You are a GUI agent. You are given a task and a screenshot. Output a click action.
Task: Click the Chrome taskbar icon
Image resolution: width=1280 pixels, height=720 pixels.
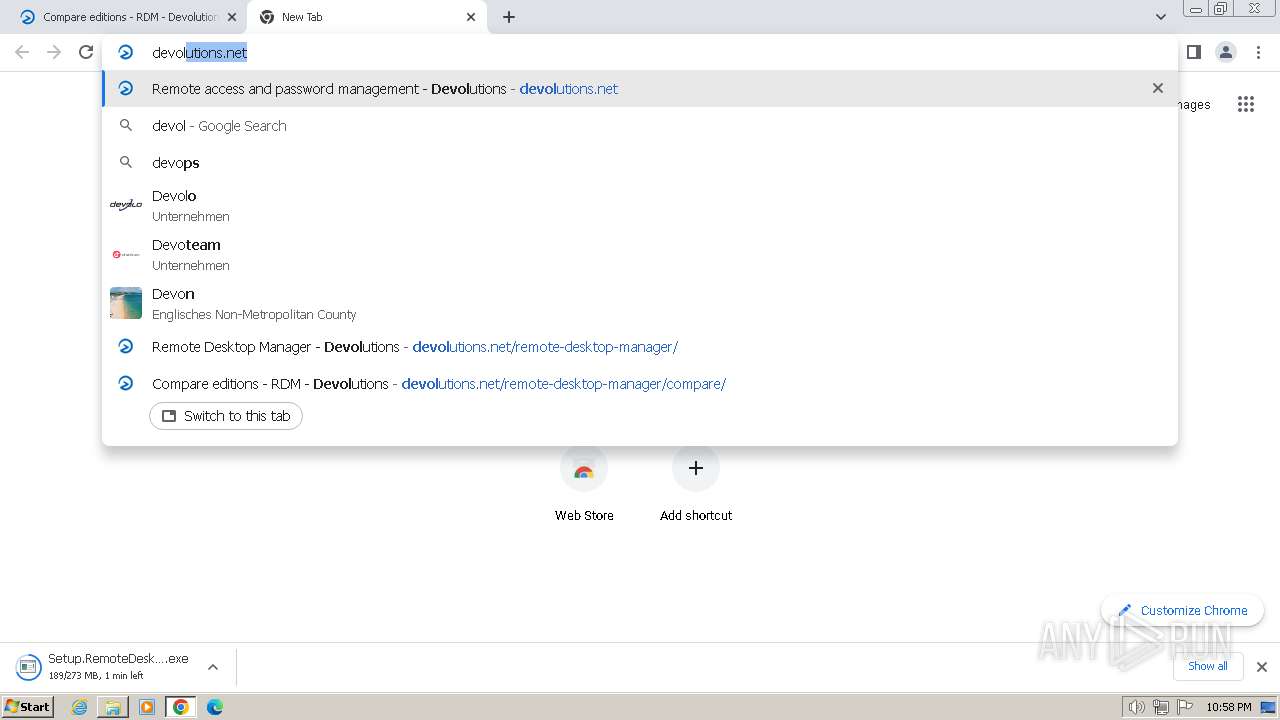[x=180, y=707]
